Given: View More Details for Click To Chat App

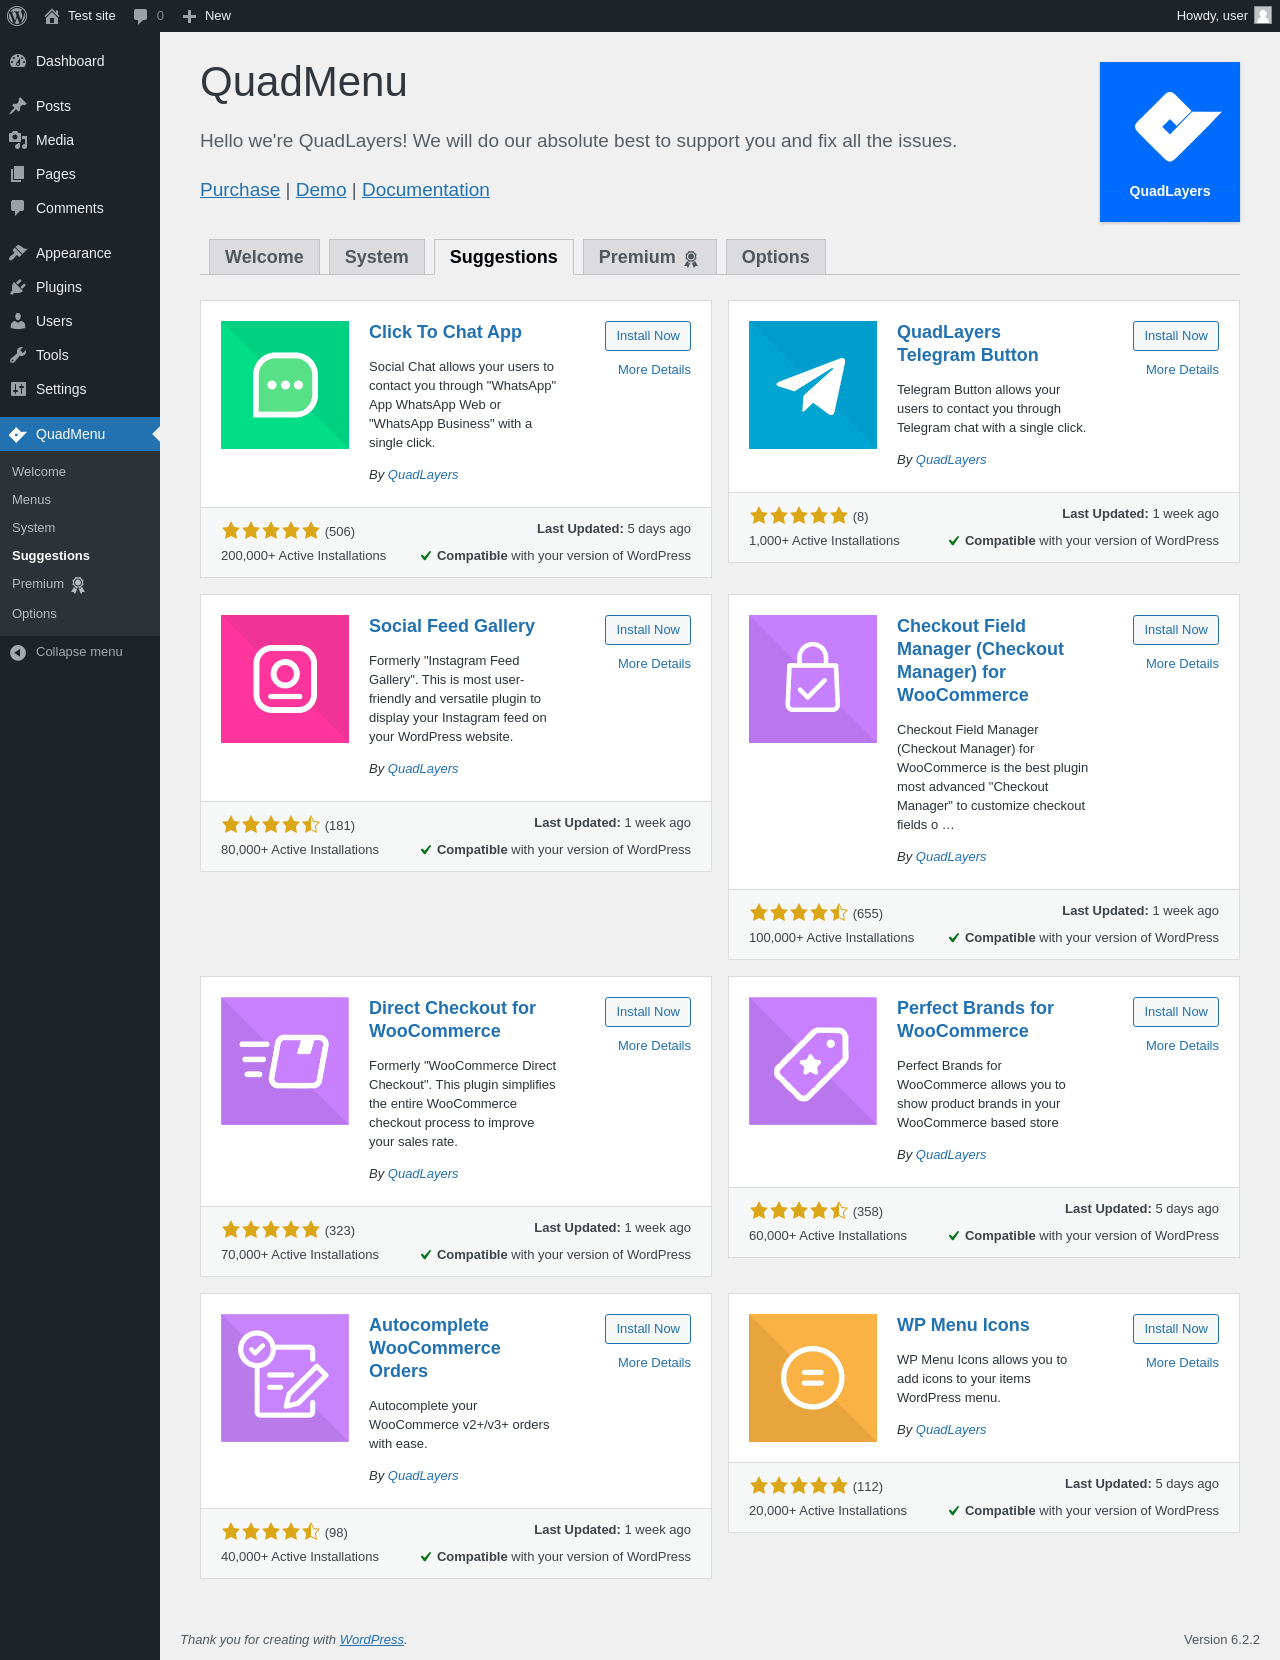Looking at the screenshot, I should pyautogui.click(x=654, y=370).
